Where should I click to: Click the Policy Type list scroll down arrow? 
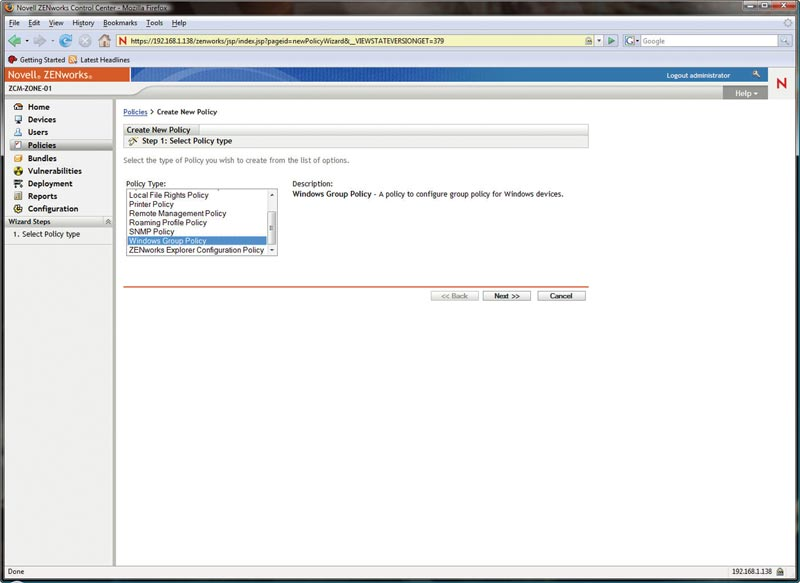point(272,250)
